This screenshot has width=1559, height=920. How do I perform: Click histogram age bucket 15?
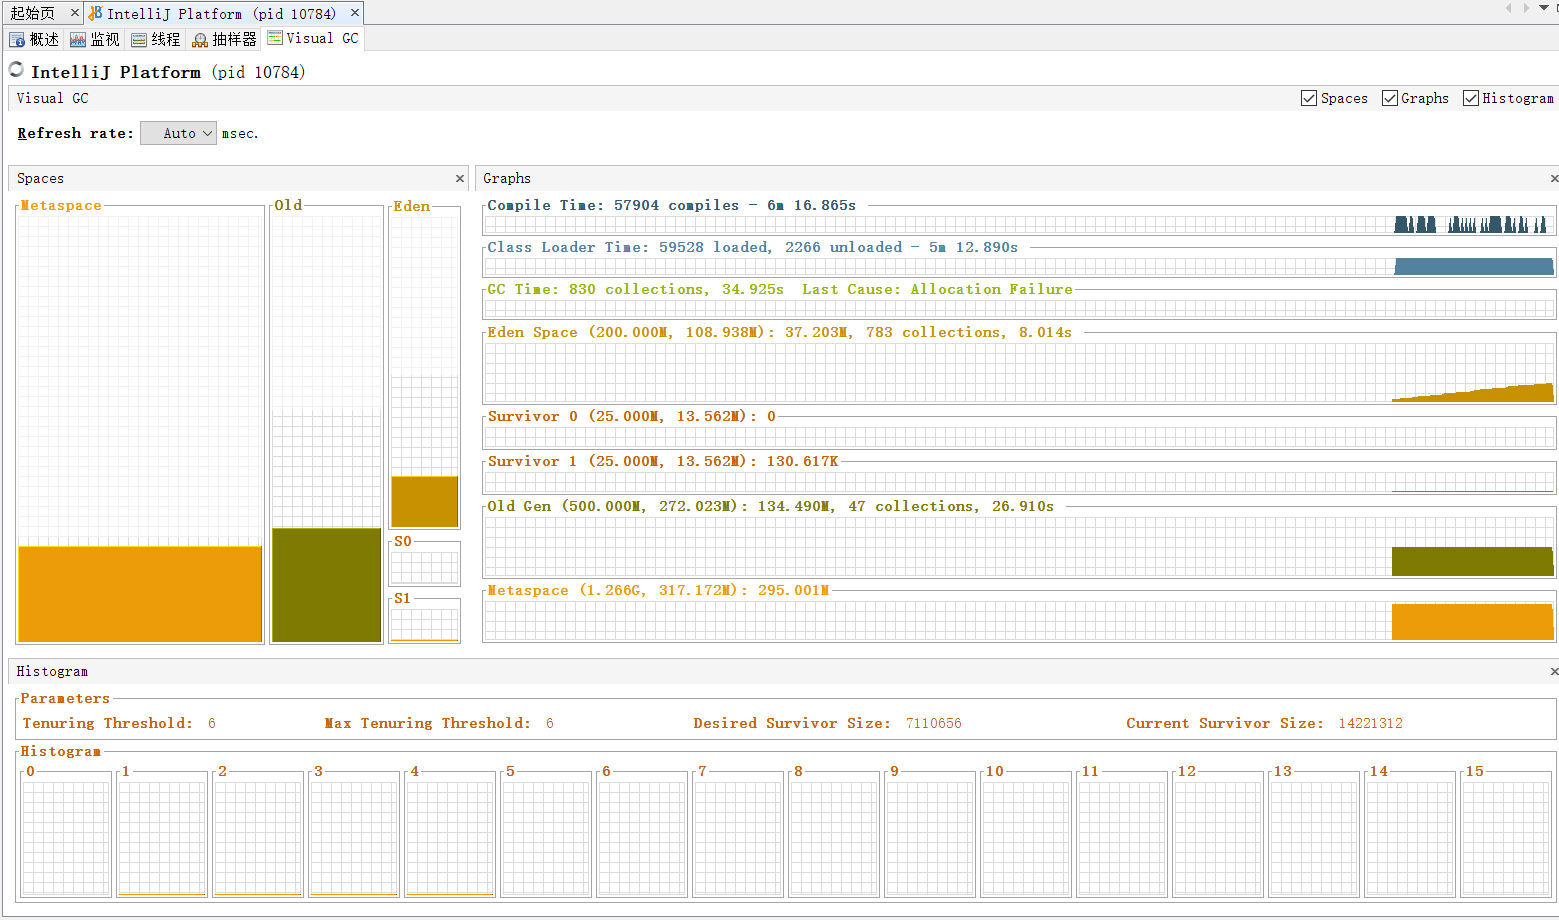pyautogui.click(x=1506, y=837)
